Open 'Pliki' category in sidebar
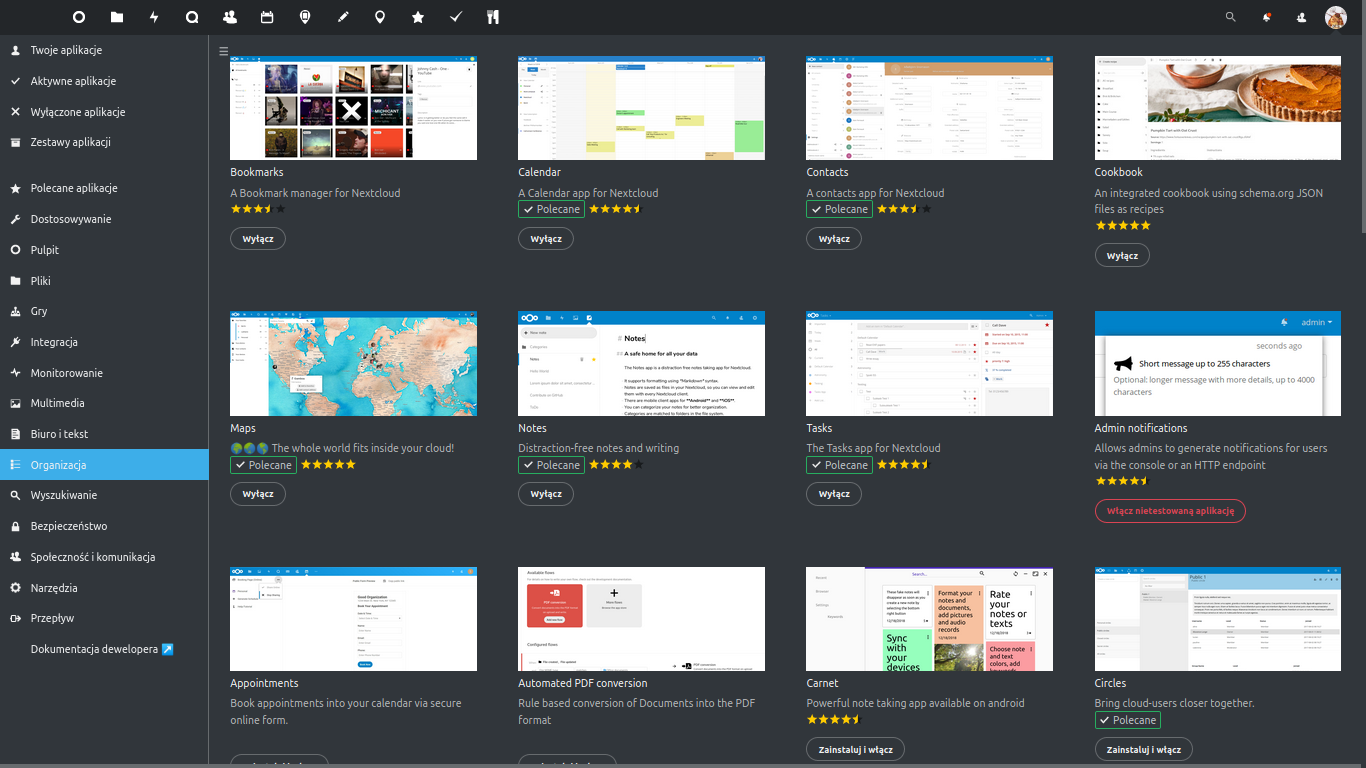The height and width of the screenshot is (768, 1366). tap(104, 281)
